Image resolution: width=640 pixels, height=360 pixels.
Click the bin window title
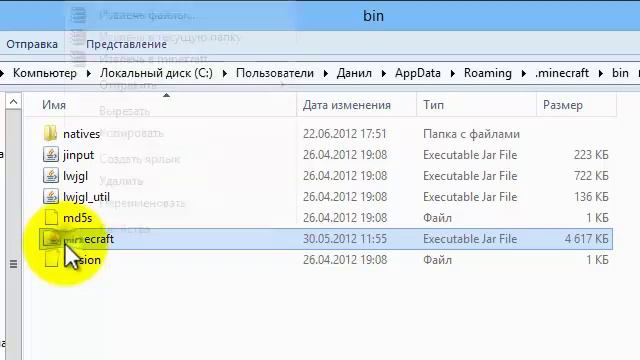click(x=373, y=16)
